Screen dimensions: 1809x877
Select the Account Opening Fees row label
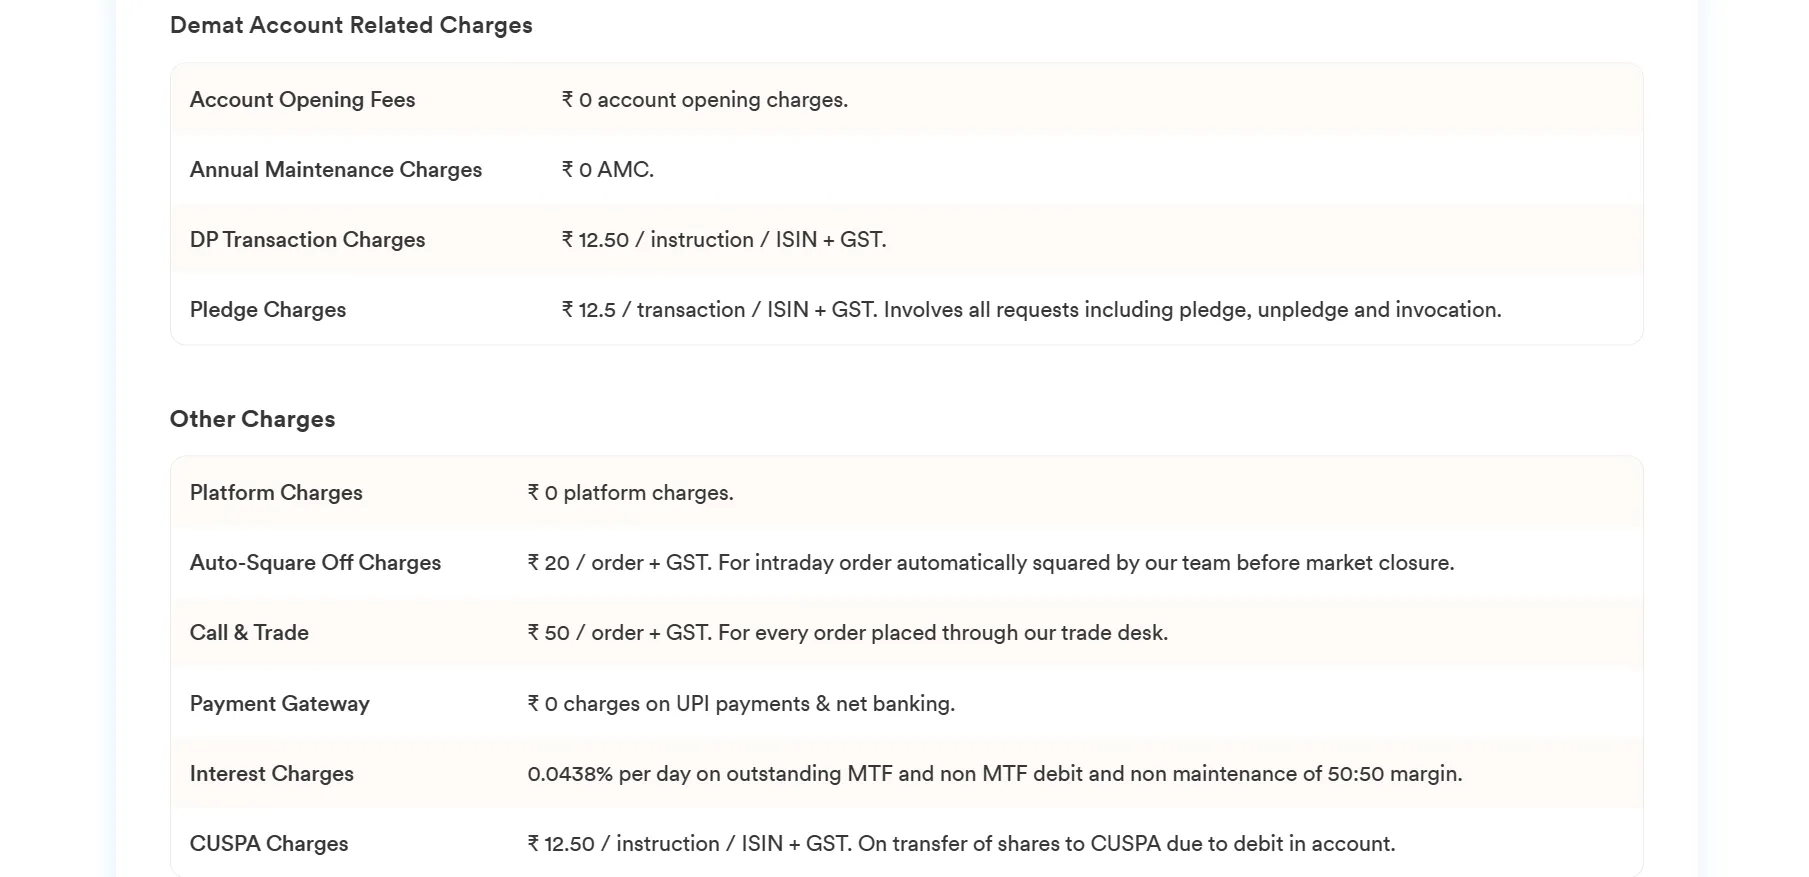(x=302, y=100)
